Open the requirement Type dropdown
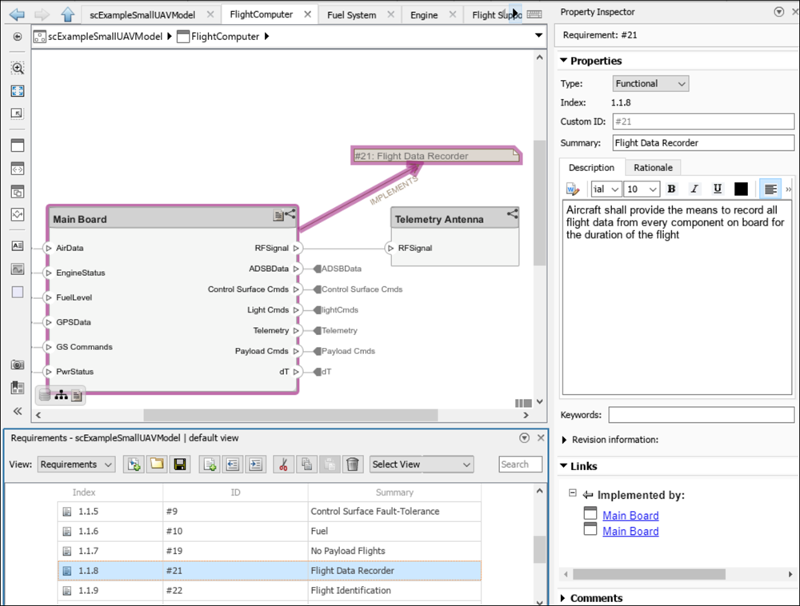Viewport: 800px width, 606px height. tap(650, 84)
